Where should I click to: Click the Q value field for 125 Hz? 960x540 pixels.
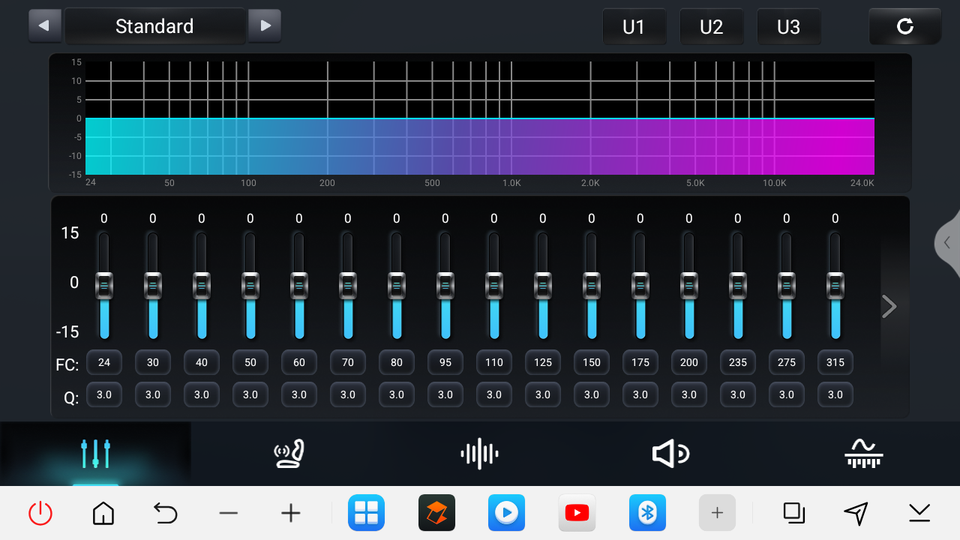coord(542,395)
